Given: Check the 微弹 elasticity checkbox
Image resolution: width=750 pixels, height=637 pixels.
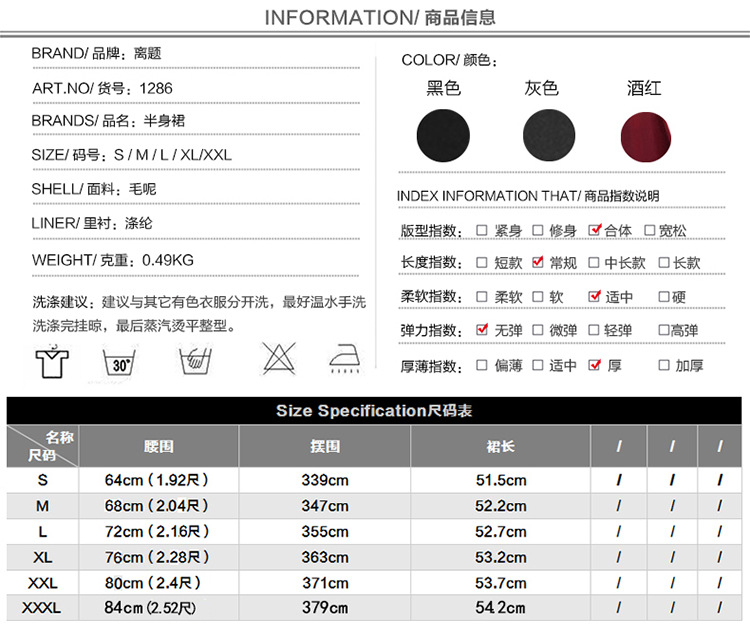Looking at the screenshot, I should [x=538, y=330].
